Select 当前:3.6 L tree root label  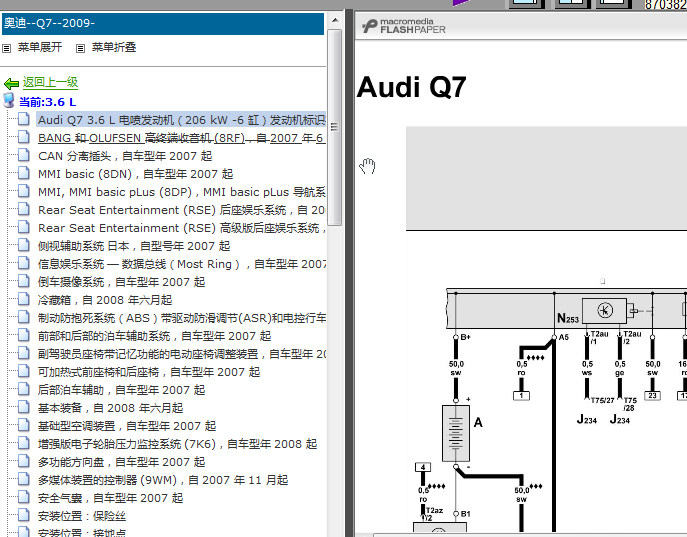pyautogui.click(x=47, y=102)
